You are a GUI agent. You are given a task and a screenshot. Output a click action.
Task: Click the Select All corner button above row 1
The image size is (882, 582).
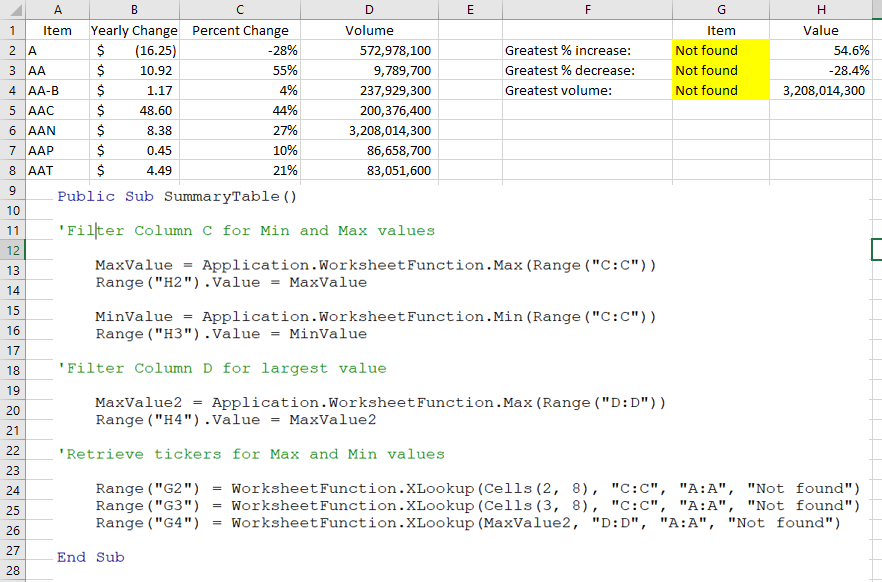(x=12, y=9)
